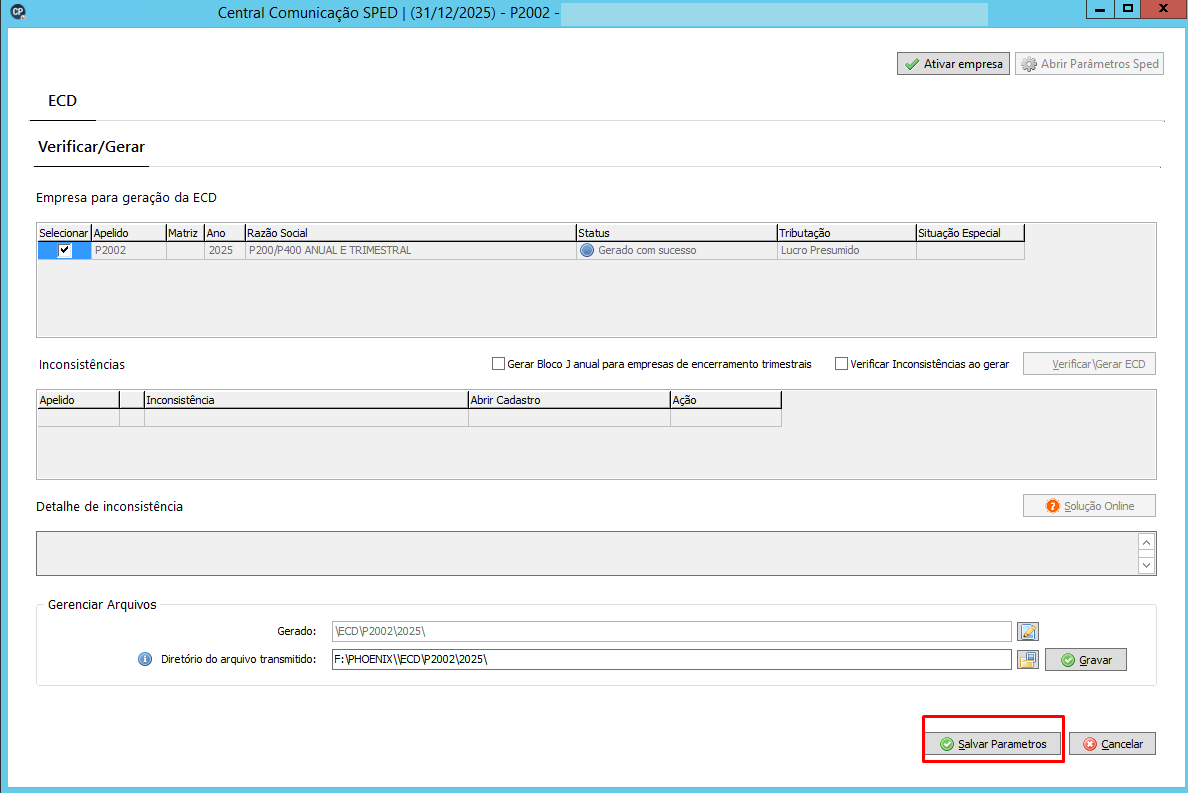Click scroll up arrow in detail box
Viewport: 1188px width, 793px height.
point(1146,542)
